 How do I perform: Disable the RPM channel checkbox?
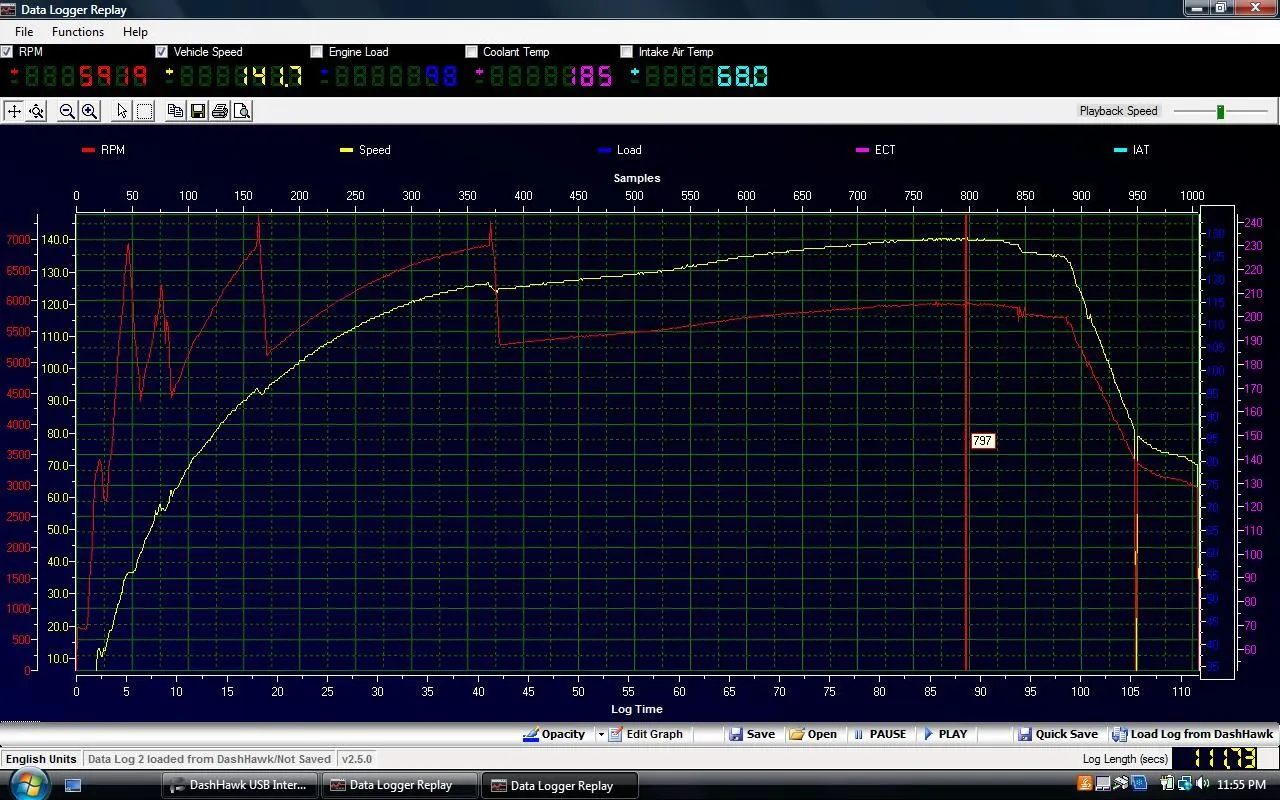click(x=7, y=51)
